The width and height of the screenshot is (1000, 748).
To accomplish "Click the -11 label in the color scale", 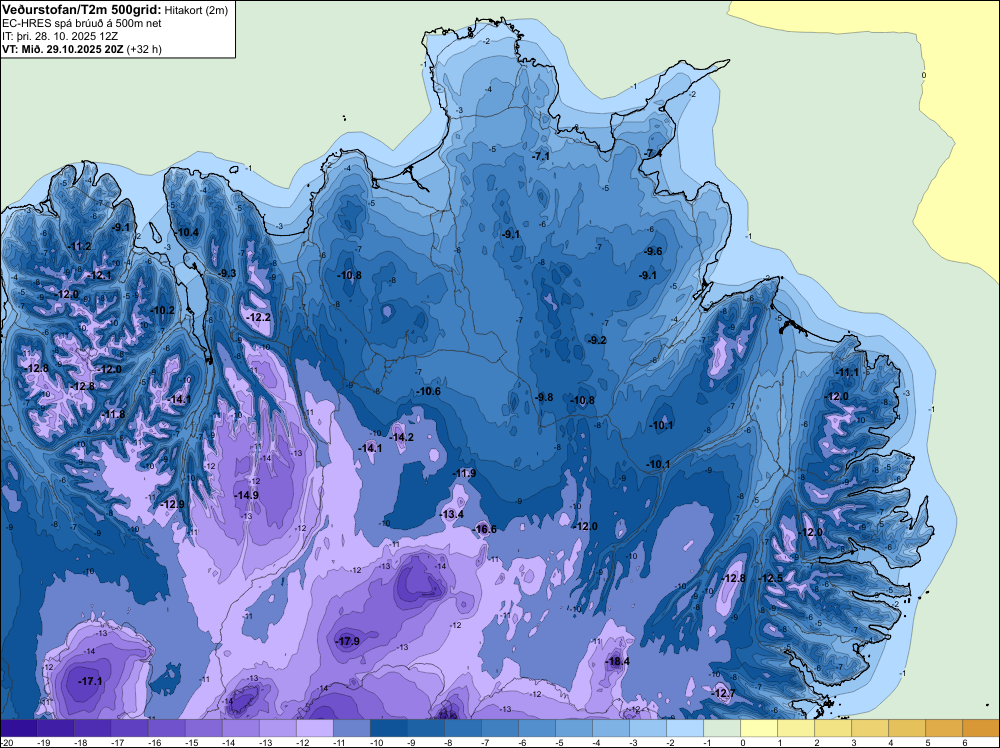I will tap(340, 743).
